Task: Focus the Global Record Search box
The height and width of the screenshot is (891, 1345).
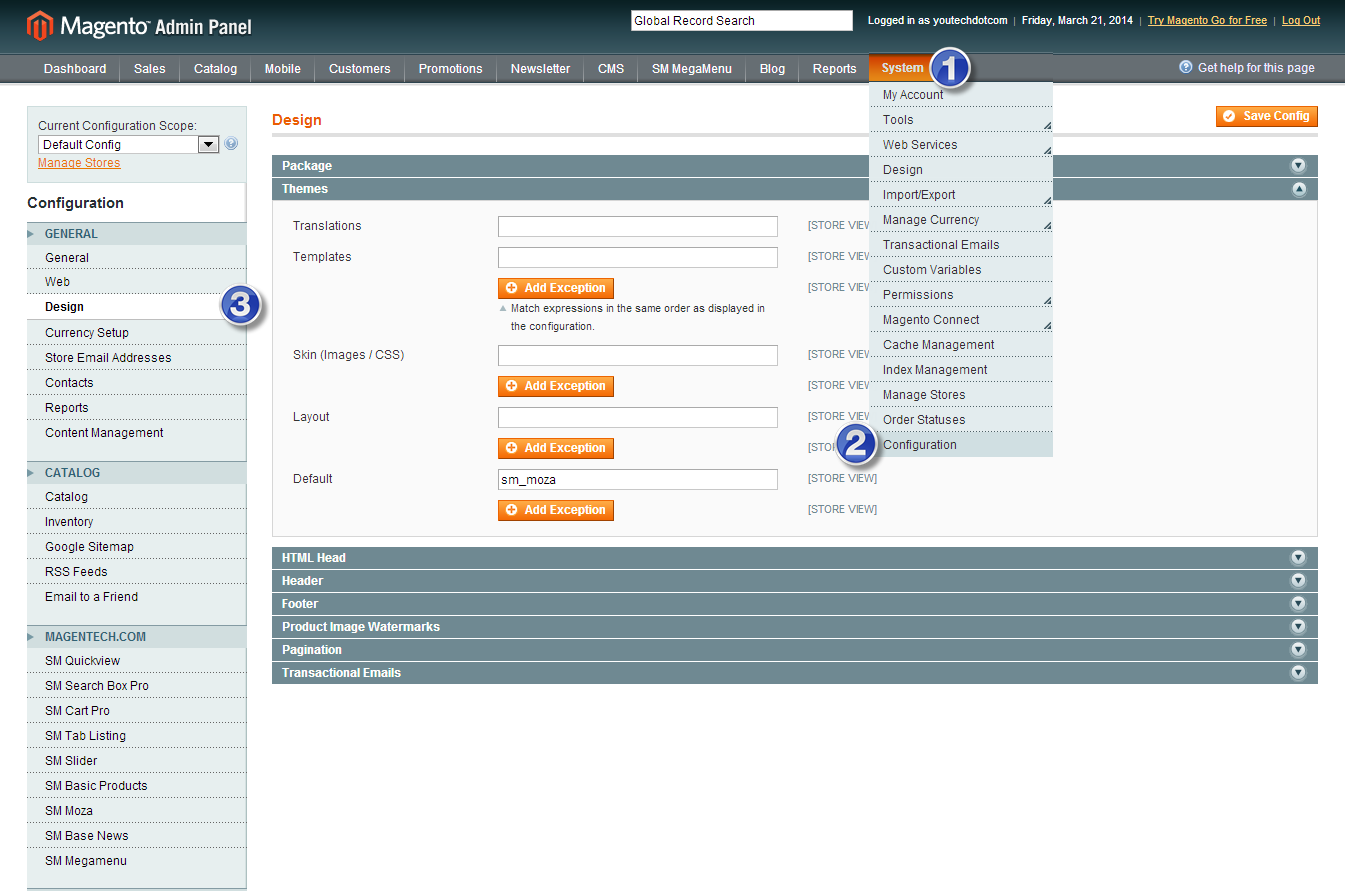Action: (x=741, y=21)
